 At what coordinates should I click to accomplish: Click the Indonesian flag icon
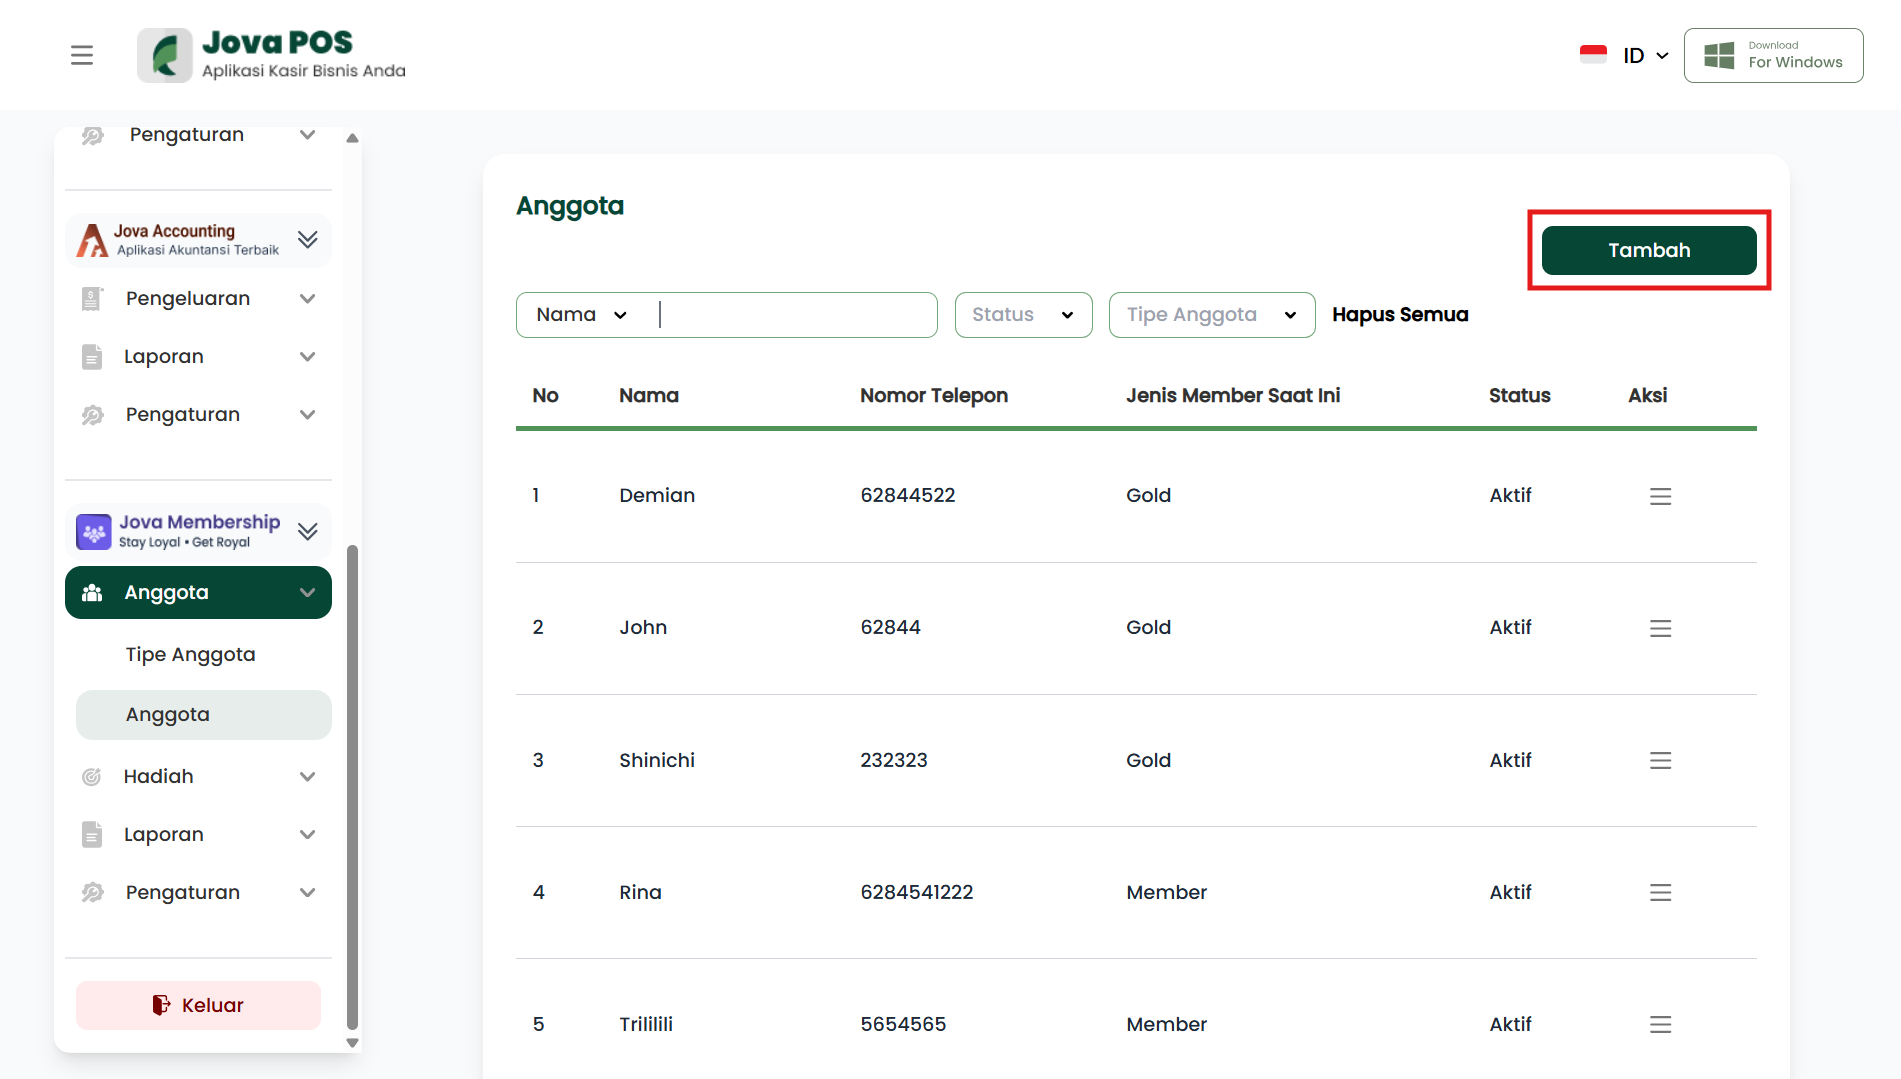1593,55
